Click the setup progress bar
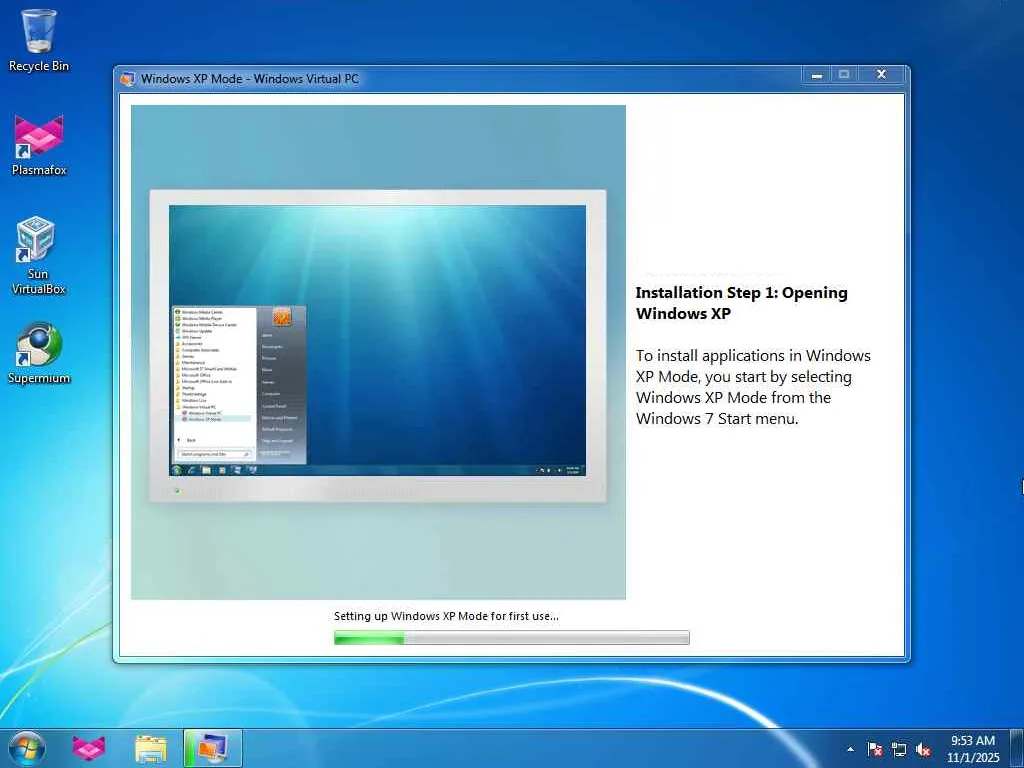This screenshot has width=1024, height=768. (511, 637)
